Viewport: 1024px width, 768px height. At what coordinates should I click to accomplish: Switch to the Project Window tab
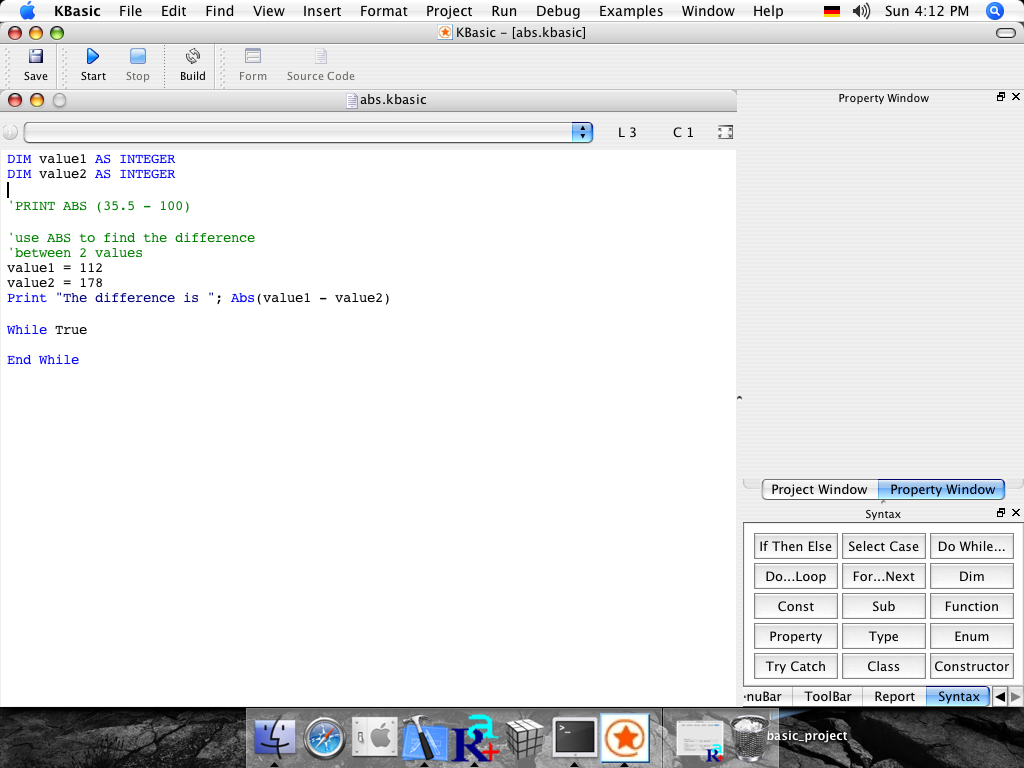pos(818,489)
